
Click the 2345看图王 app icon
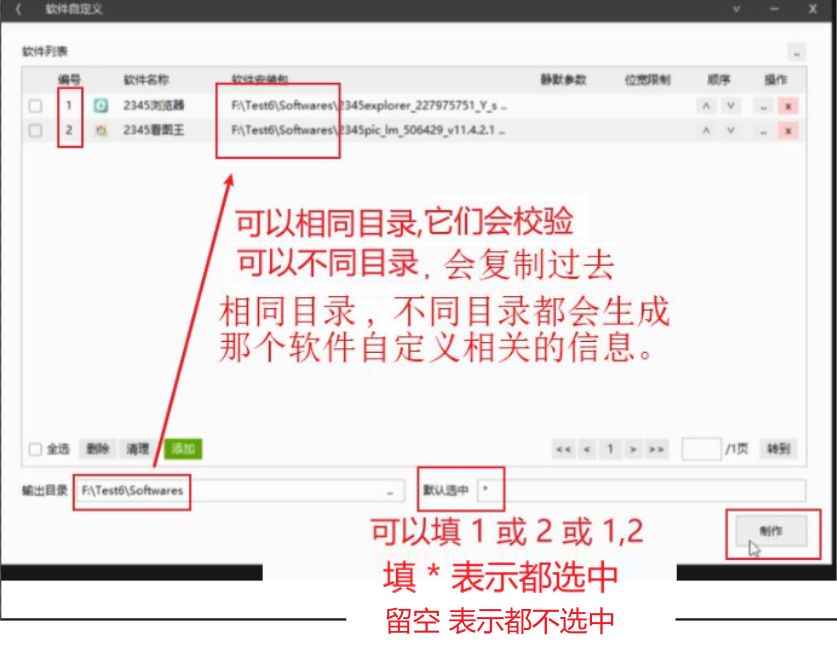pos(100,130)
